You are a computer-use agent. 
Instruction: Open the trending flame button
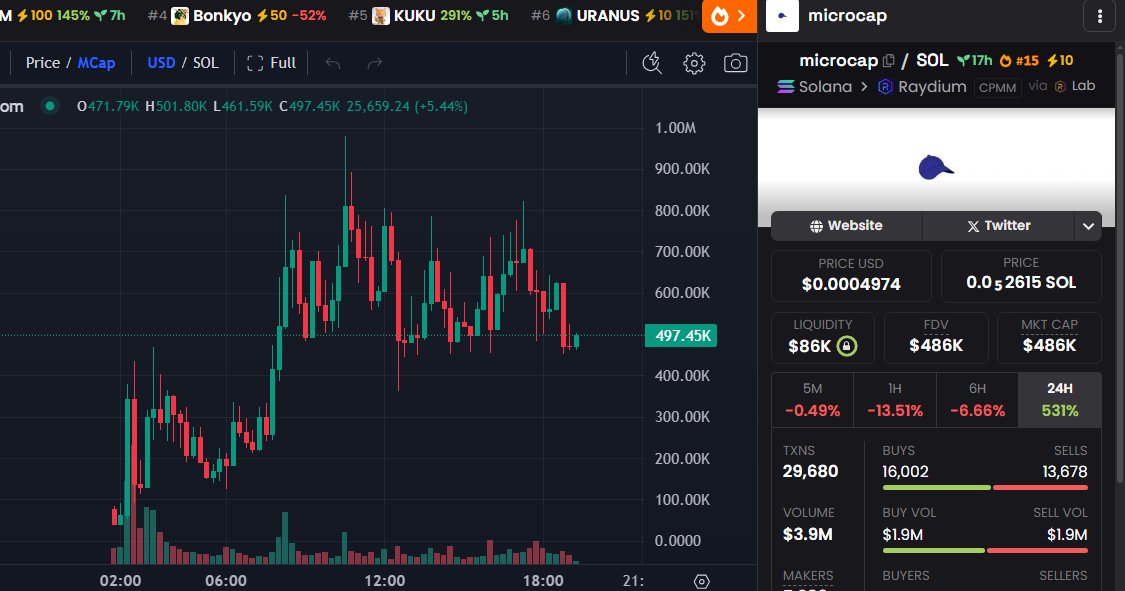(728, 16)
